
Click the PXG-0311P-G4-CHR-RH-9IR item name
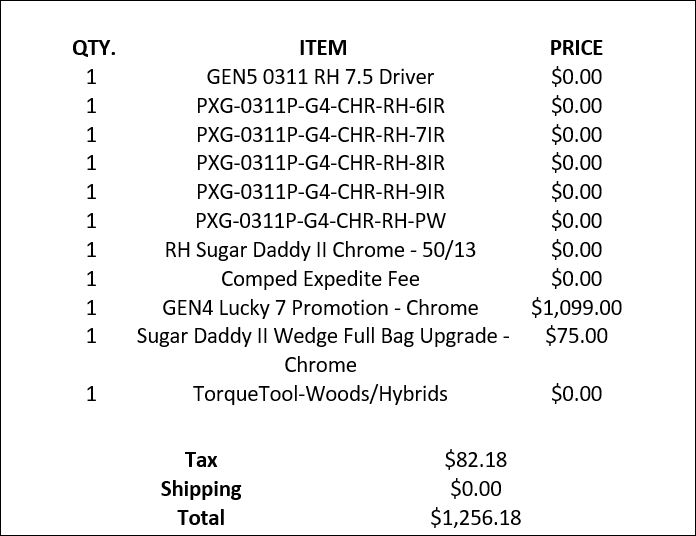pyautogui.click(x=320, y=192)
